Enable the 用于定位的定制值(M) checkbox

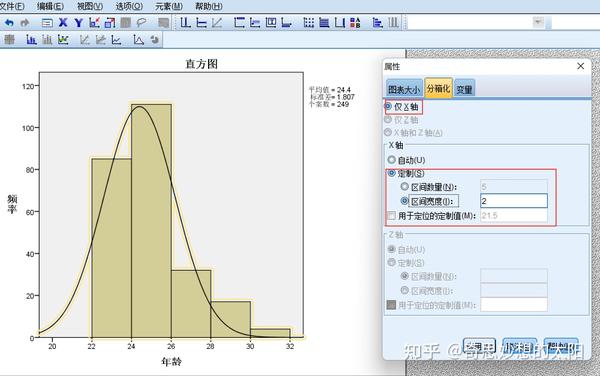(x=391, y=215)
